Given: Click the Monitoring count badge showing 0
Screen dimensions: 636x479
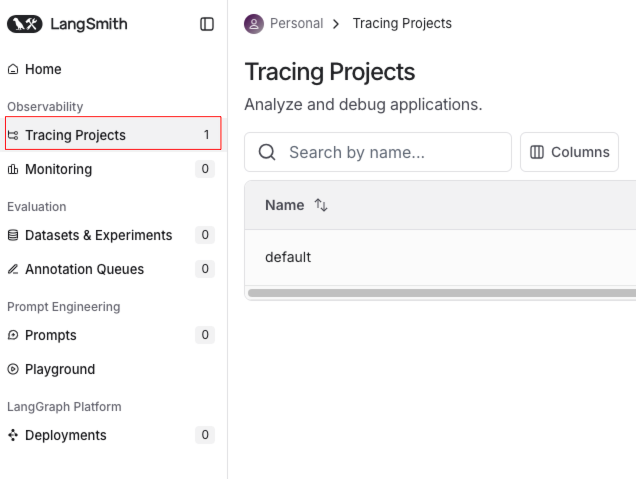Looking at the screenshot, I should pos(205,169).
